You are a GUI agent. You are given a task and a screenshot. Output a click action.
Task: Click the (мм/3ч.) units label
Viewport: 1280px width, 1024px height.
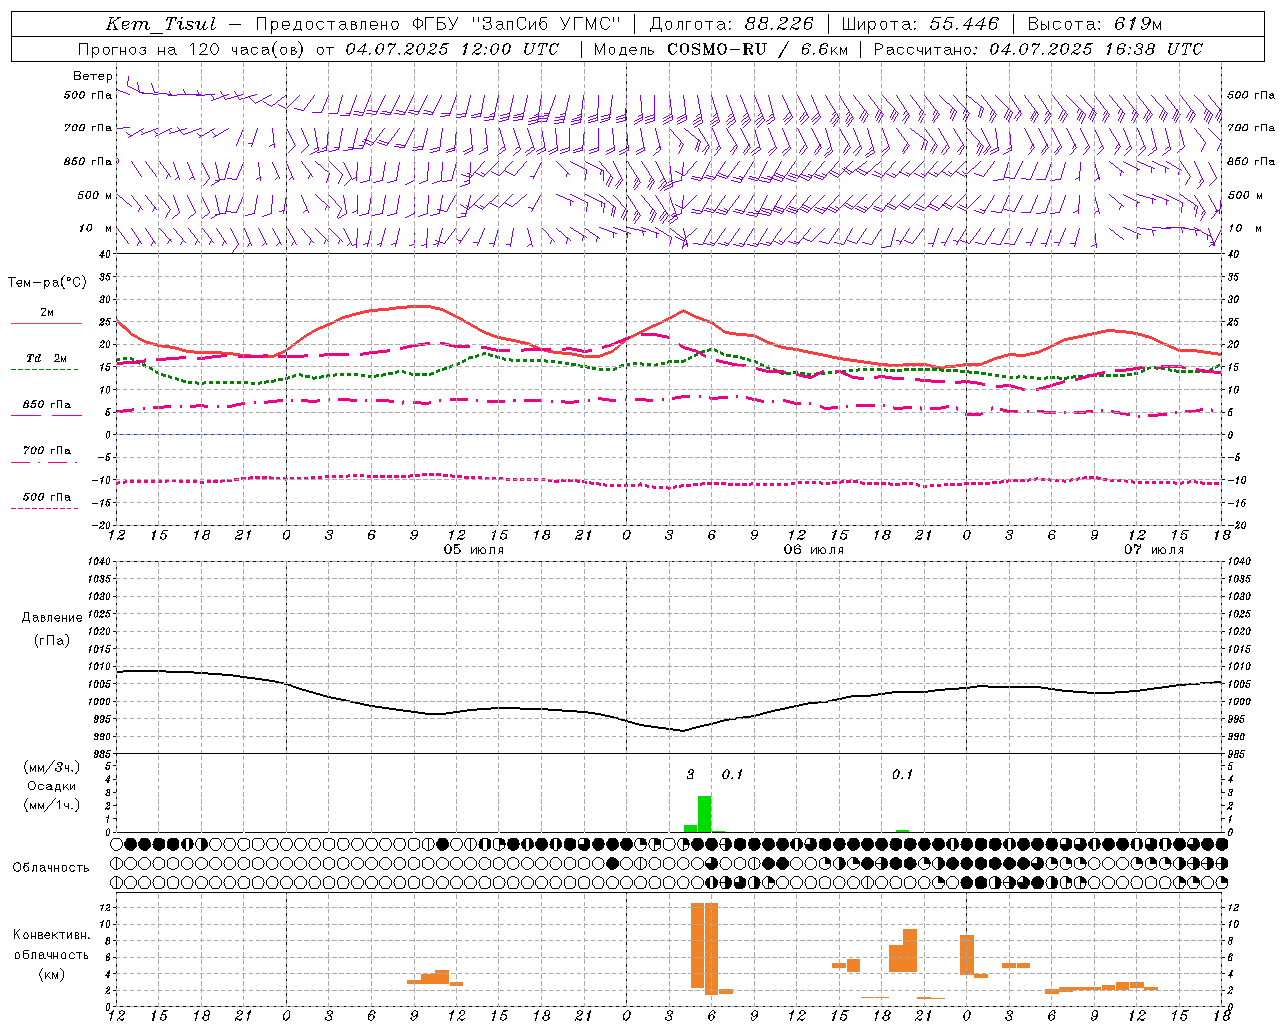[x=51, y=767]
